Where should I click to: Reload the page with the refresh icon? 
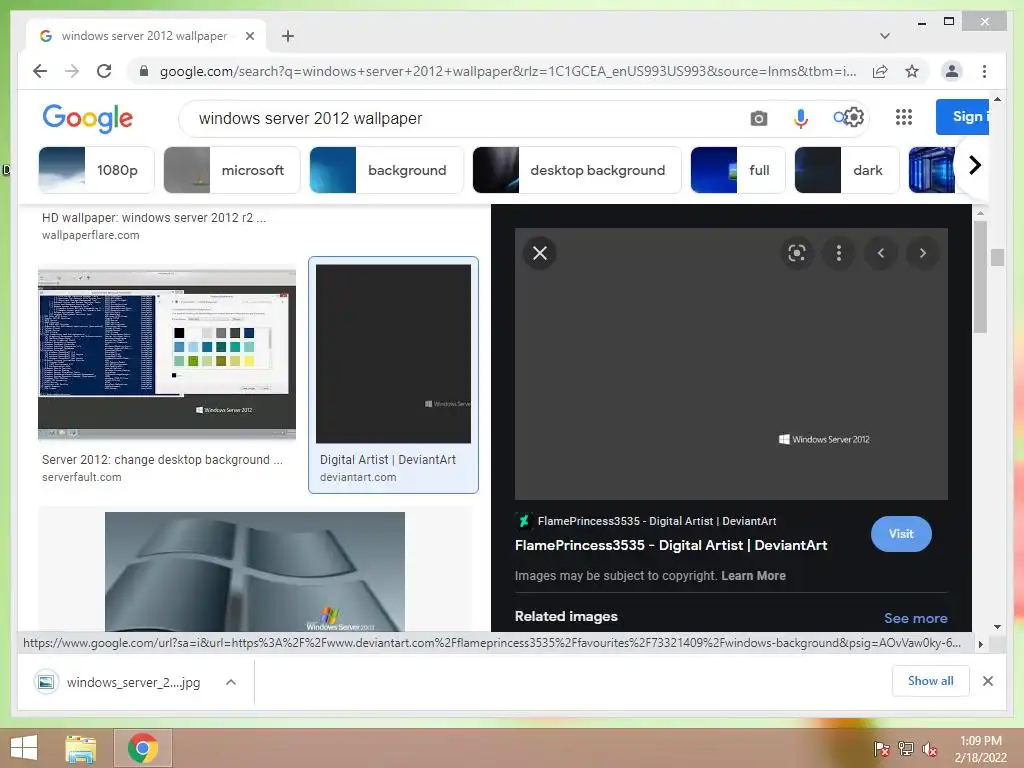click(104, 71)
